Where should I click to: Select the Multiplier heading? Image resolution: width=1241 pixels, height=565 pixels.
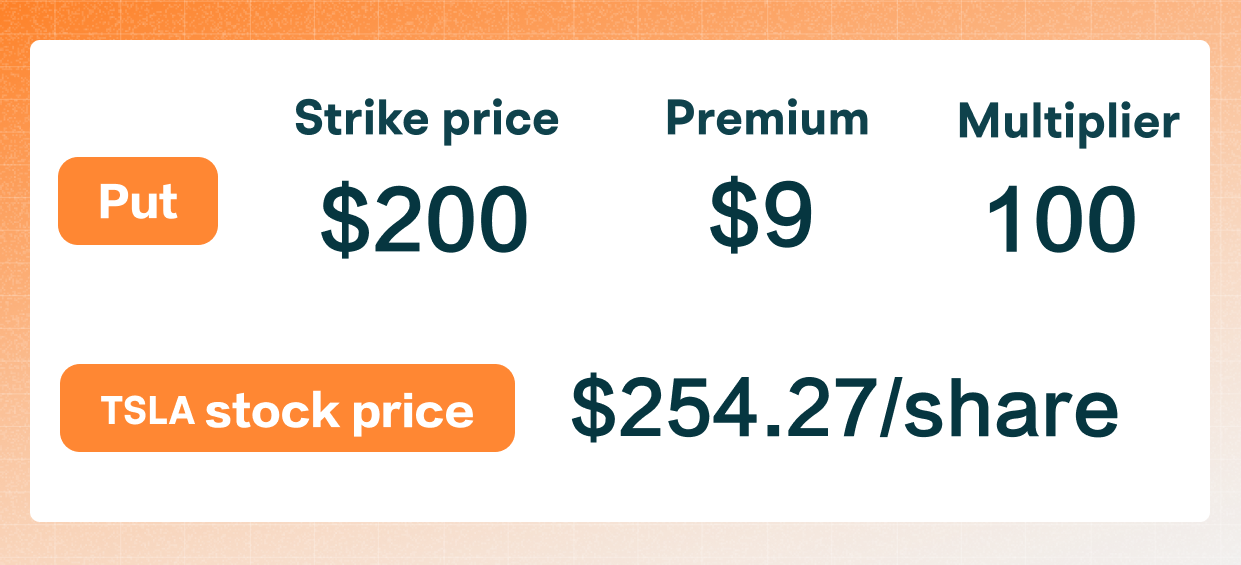click(1068, 122)
